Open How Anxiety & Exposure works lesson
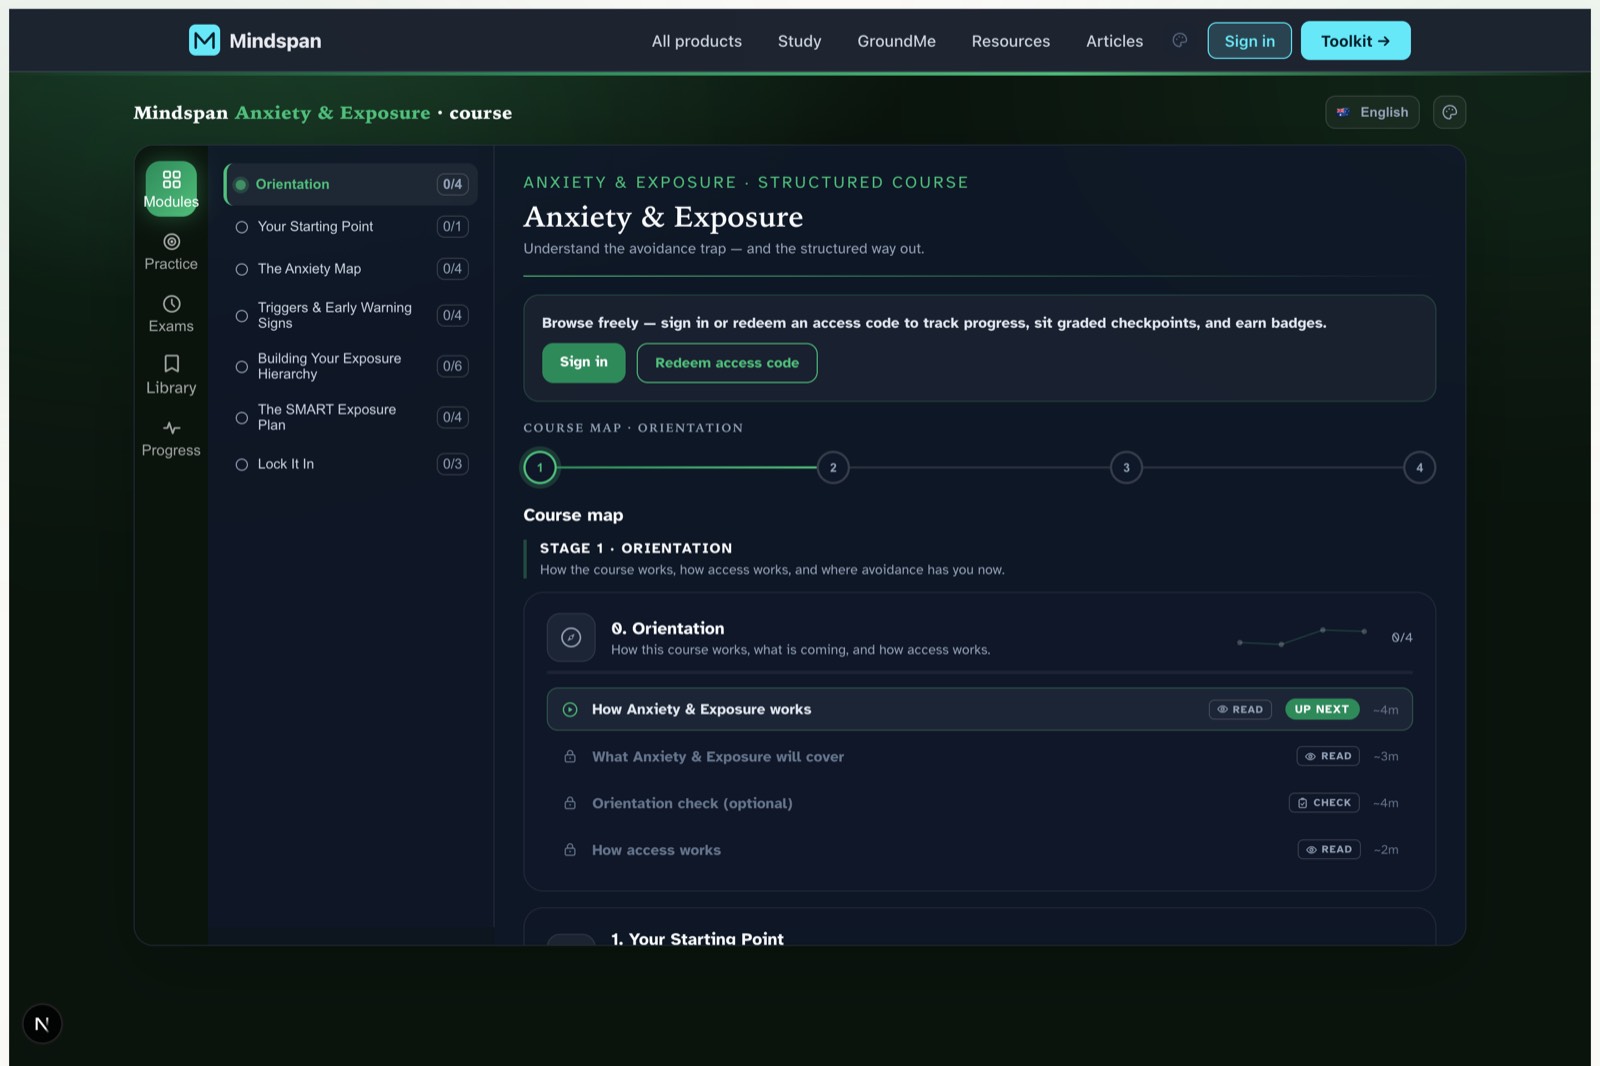Screen dimensions: 1600x1066 (979, 709)
